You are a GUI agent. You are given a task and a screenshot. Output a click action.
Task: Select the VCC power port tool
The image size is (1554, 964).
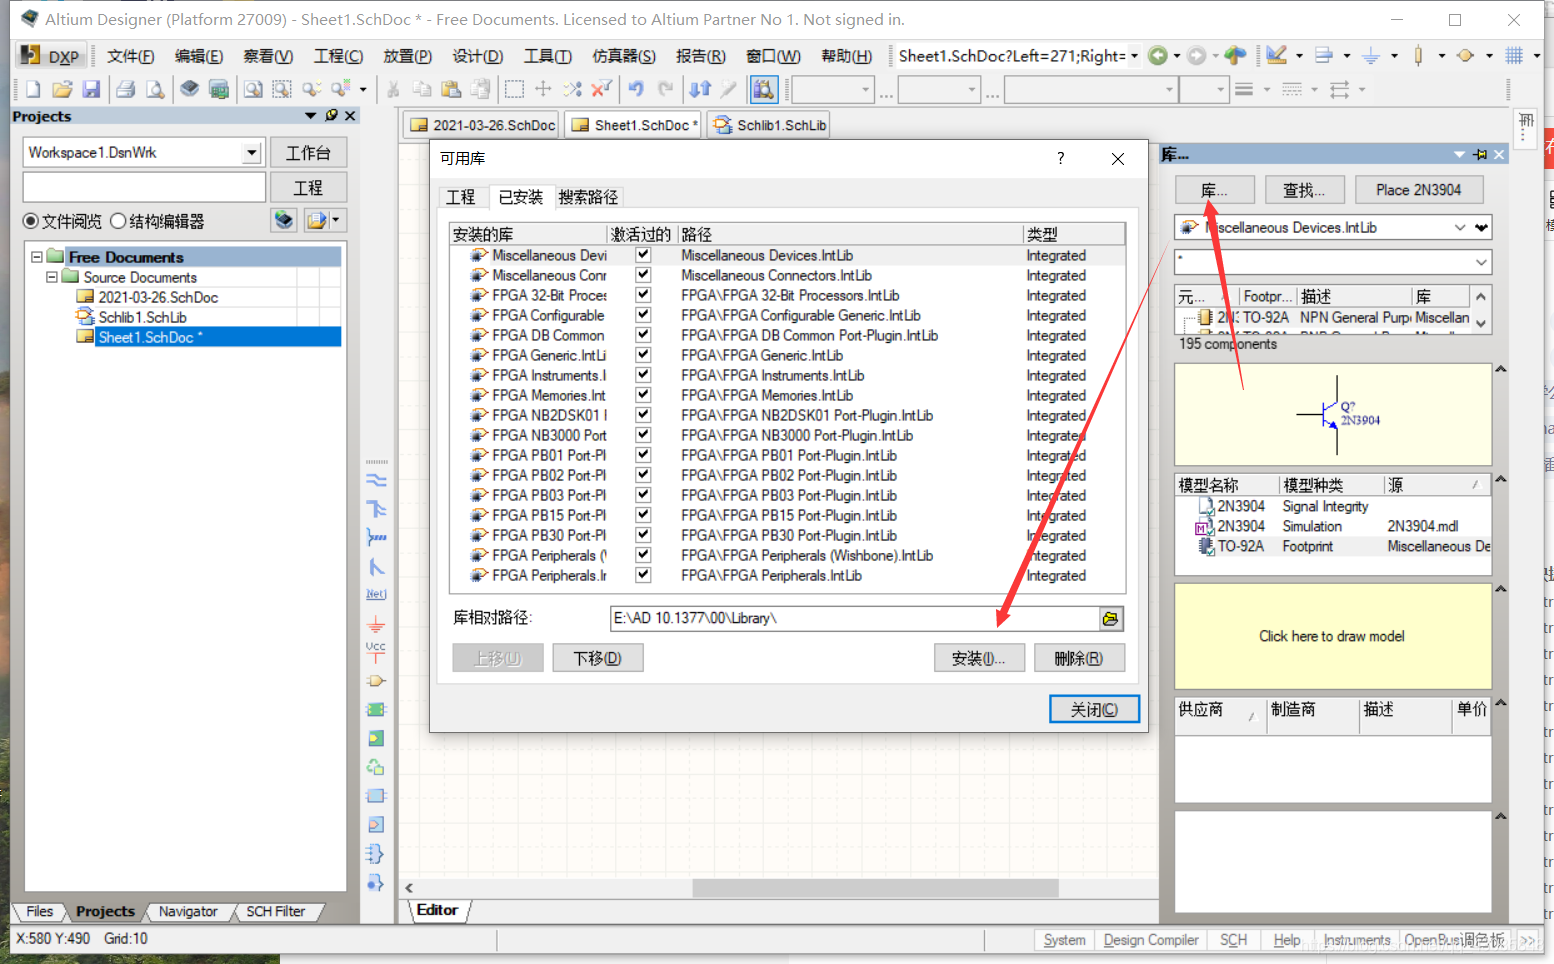tap(376, 652)
